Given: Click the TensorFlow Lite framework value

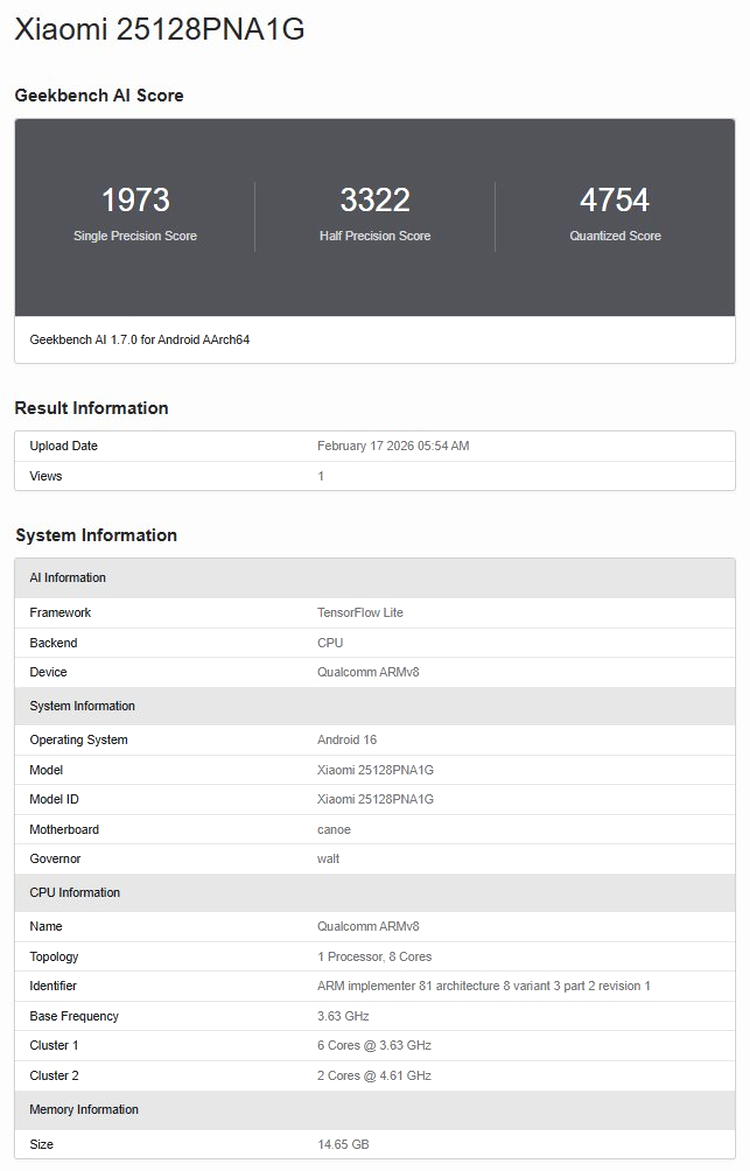Looking at the screenshot, I should click(360, 613).
